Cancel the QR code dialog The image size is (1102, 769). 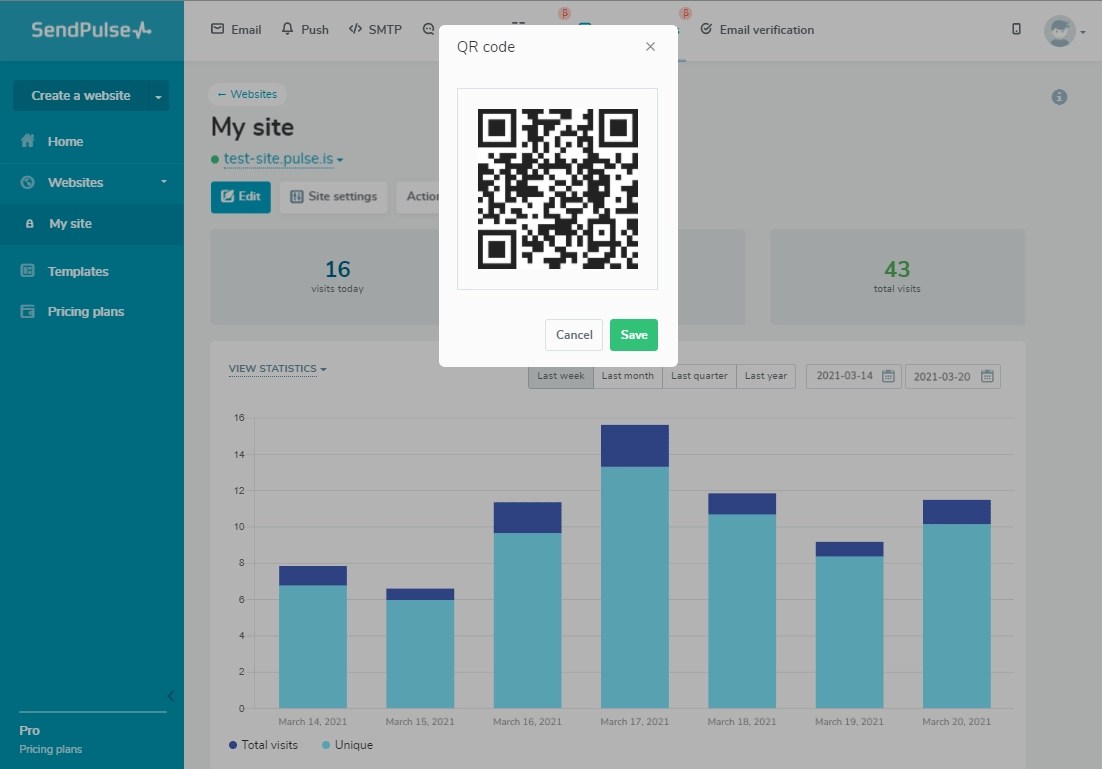coord(573,335)
